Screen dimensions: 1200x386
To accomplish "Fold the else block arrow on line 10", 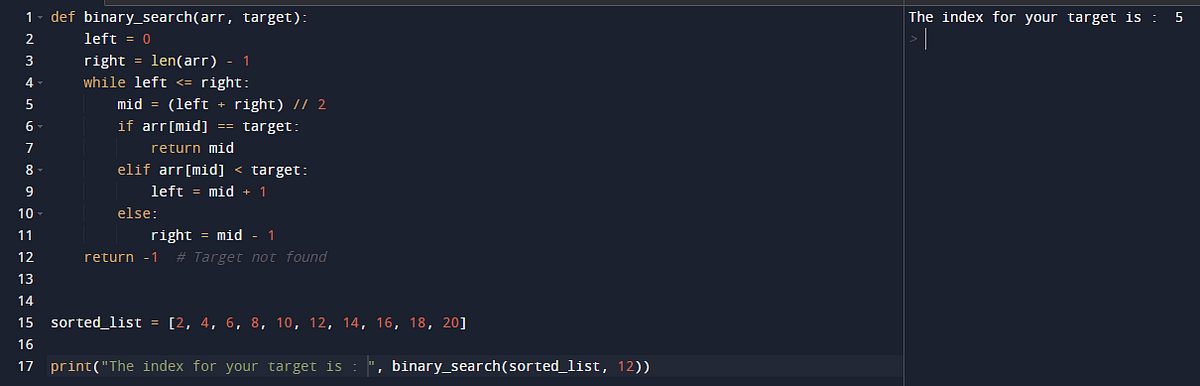I will [x=39, y=214].
